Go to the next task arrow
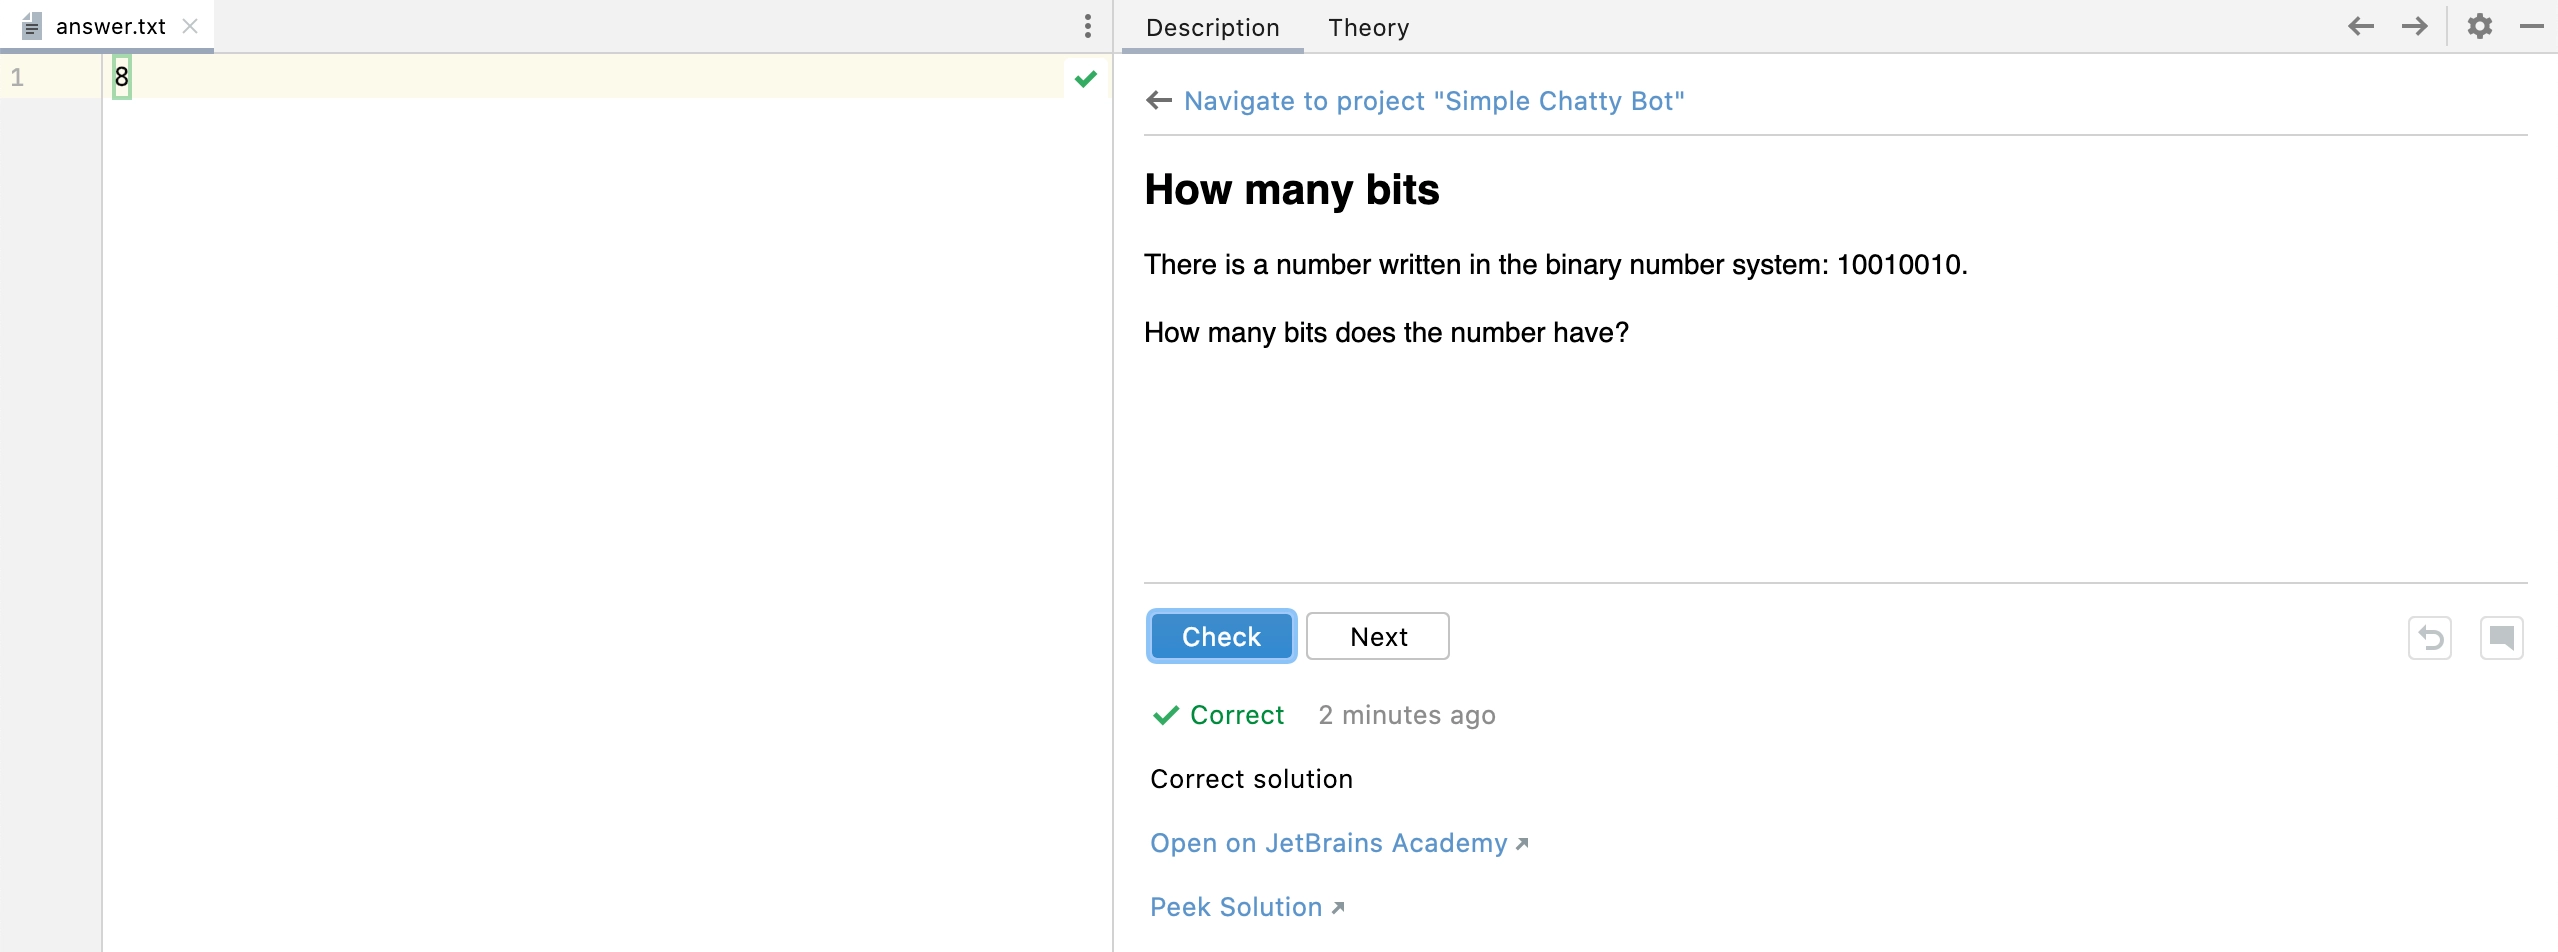The height and width of the screenshot is (952, 2558). coord(2415,26)
